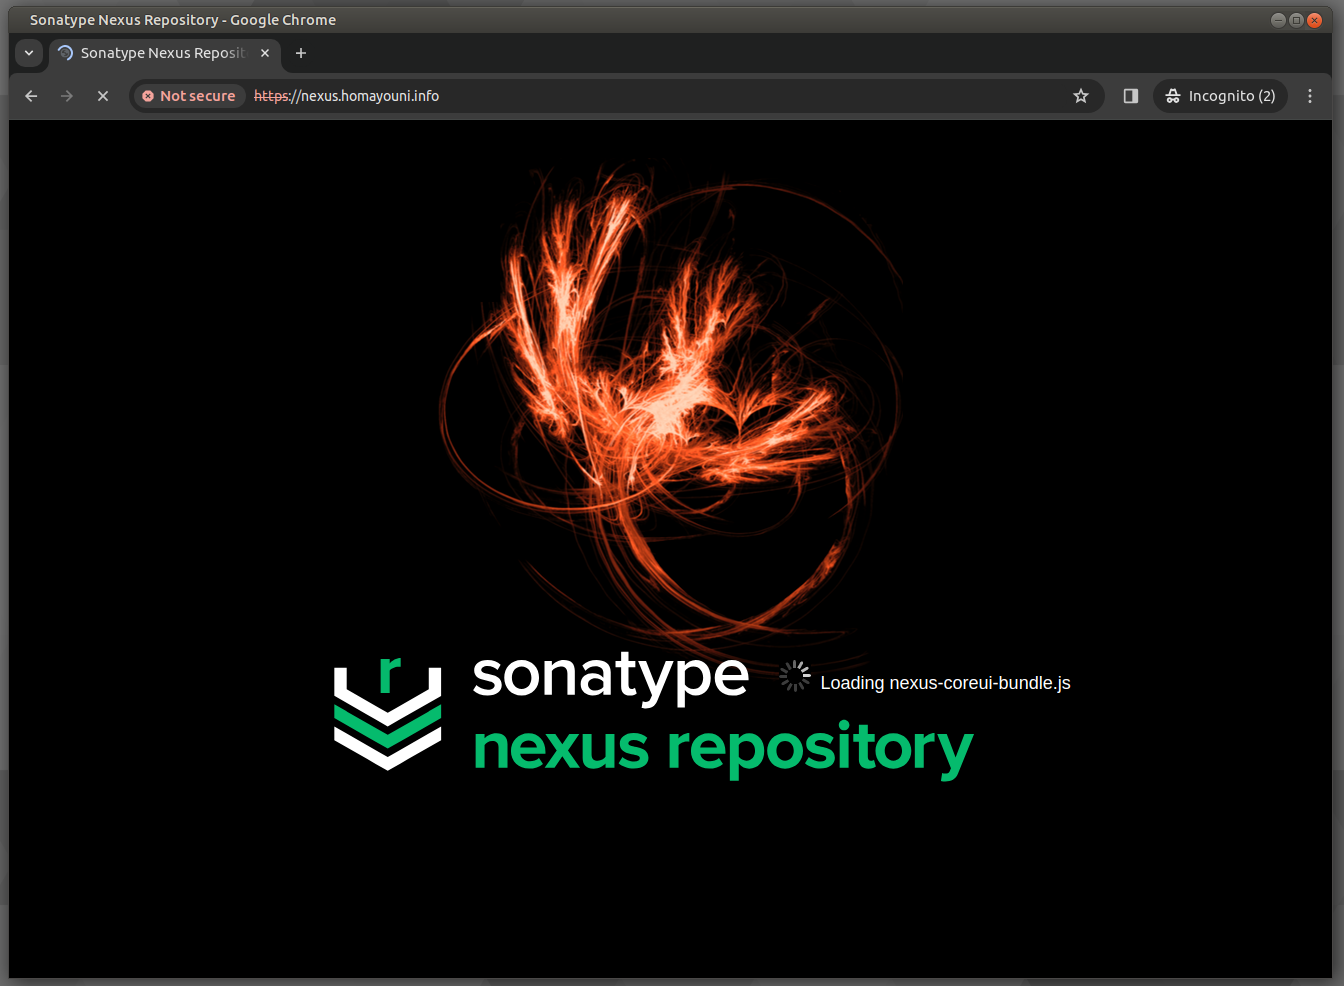
Task: Click the forward navigation arrow
Action: 67,96
